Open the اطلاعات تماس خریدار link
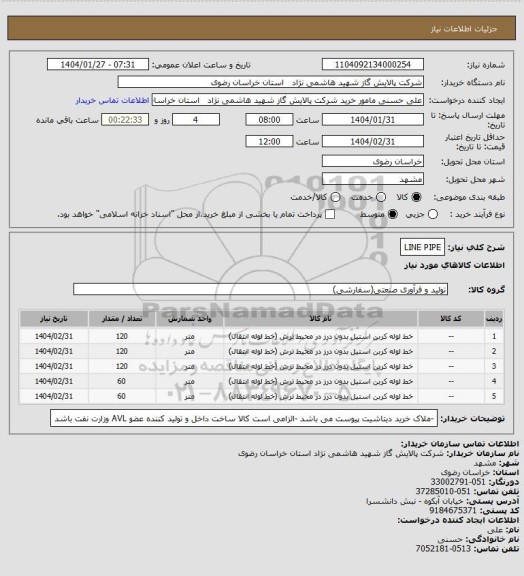This screenshot has height=576, width=524. (x=112, y=100)
